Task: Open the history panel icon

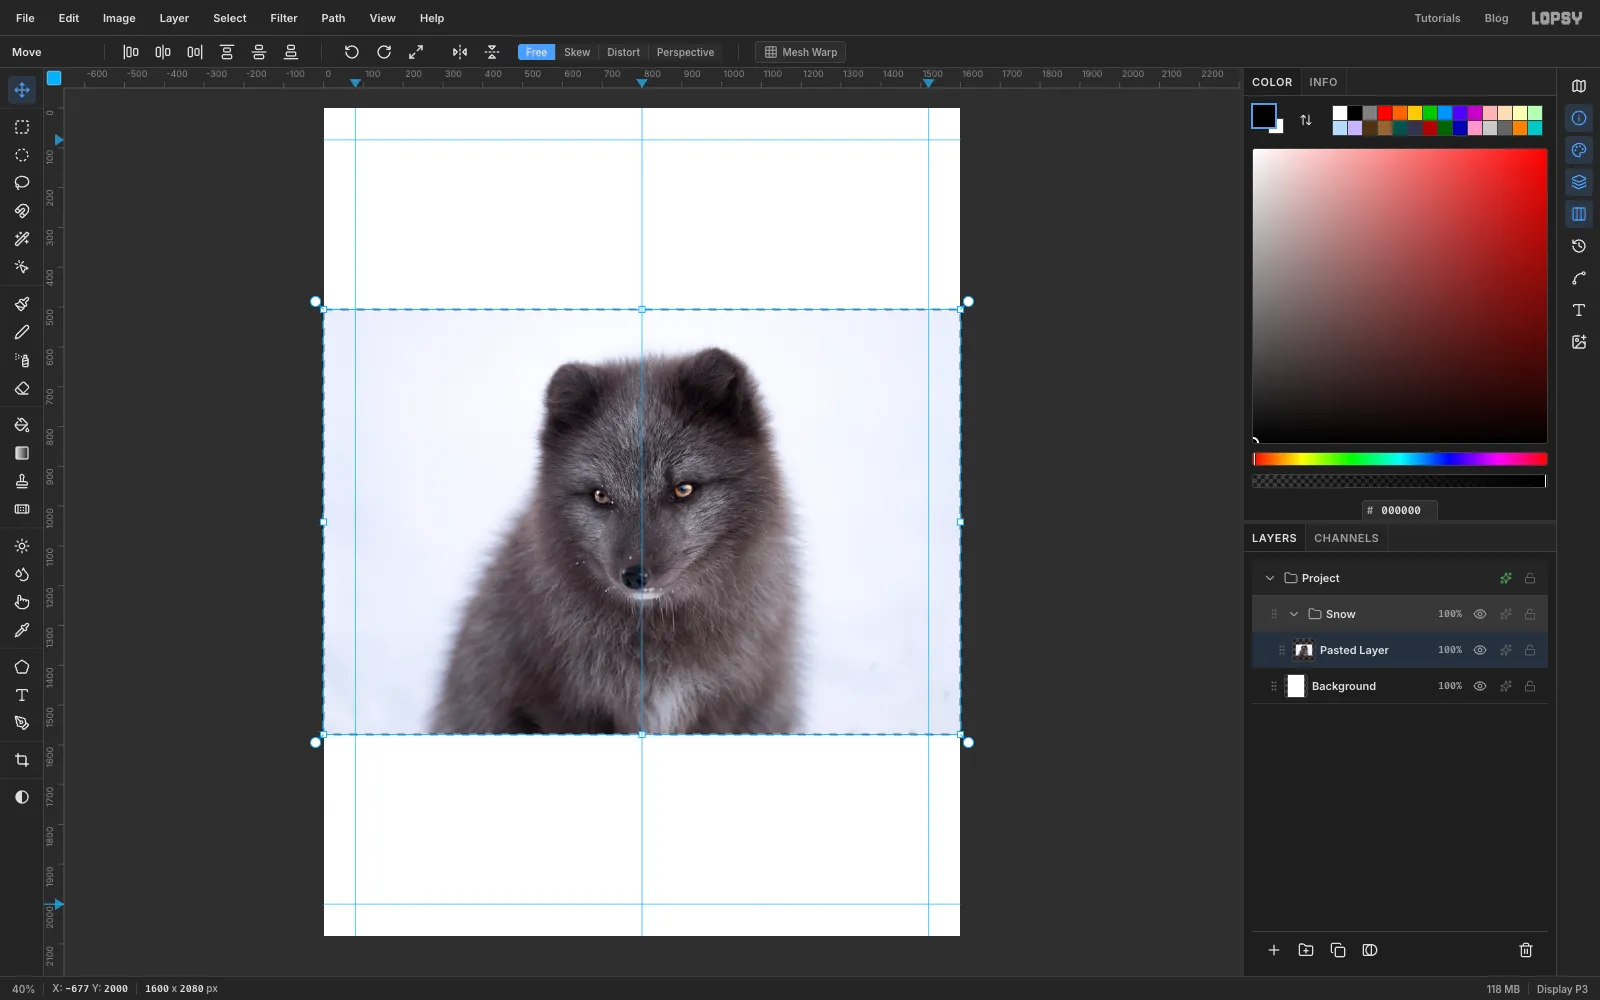Action: (x=1579, y=246)
